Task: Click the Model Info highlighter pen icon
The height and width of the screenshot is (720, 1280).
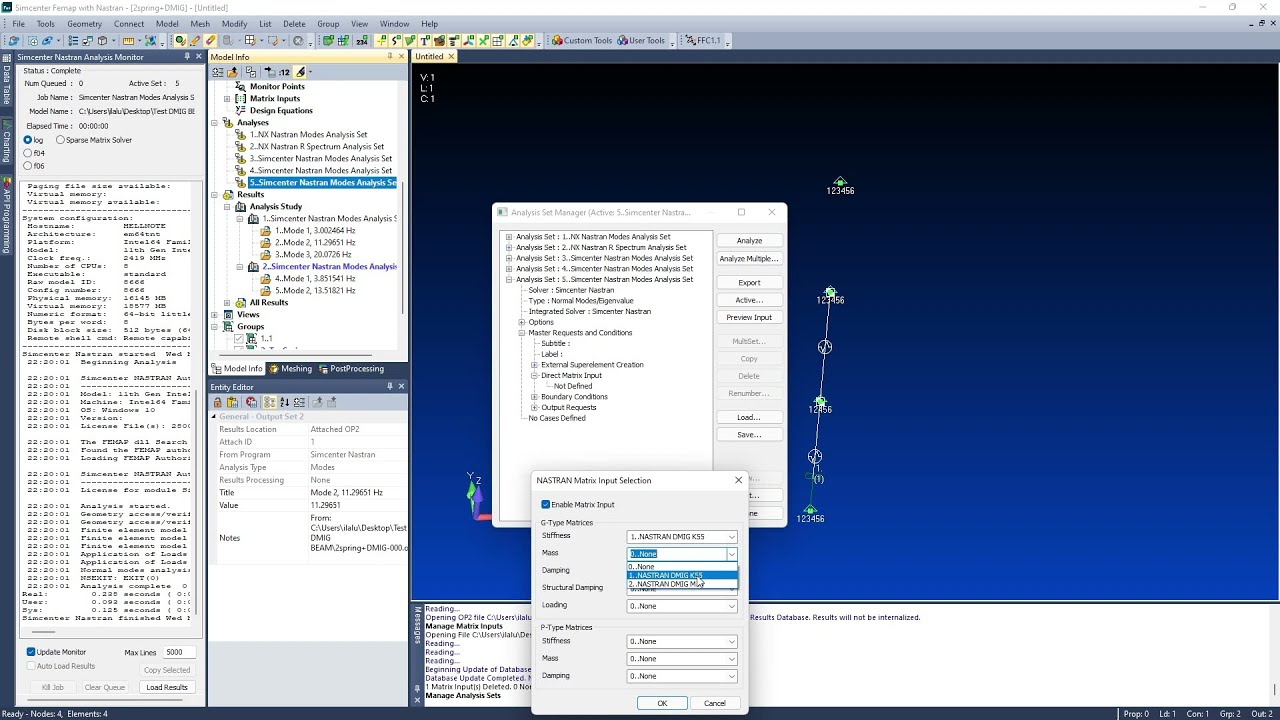Action: (301, 72)
